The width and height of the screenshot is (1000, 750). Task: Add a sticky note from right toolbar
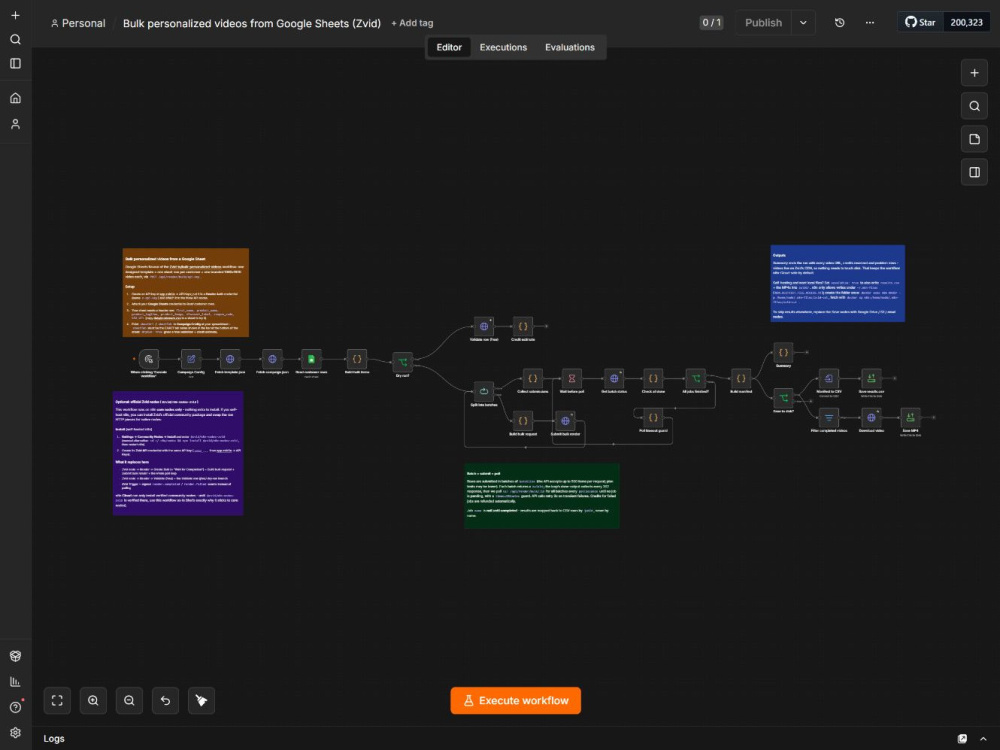click(974, 139)
